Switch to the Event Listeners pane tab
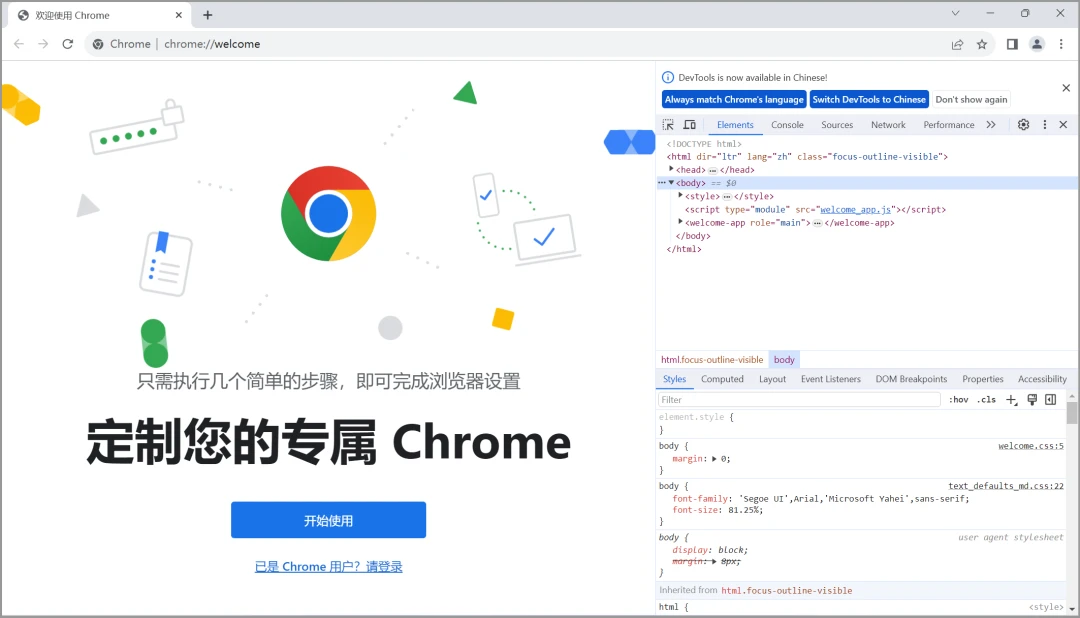This screenshot has height=618, width=1080. 831,379
